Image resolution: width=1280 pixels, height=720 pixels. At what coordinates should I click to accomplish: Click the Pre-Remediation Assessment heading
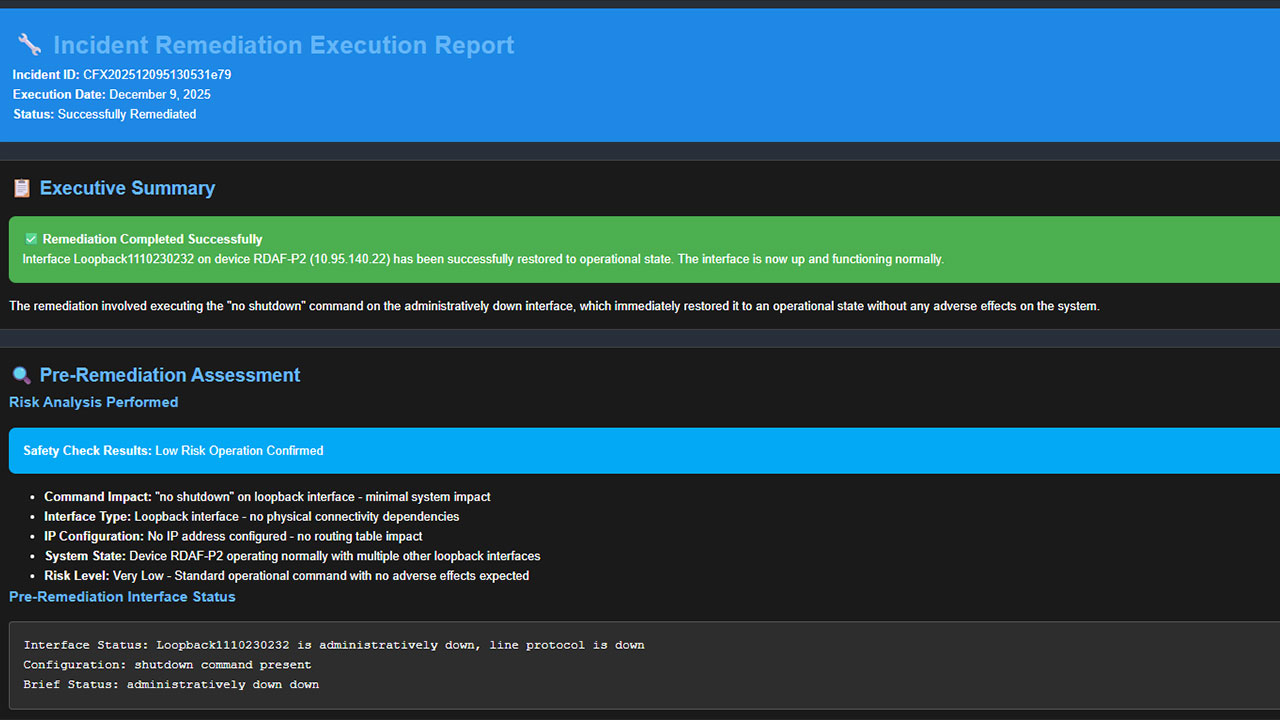[x=170, y=375]
